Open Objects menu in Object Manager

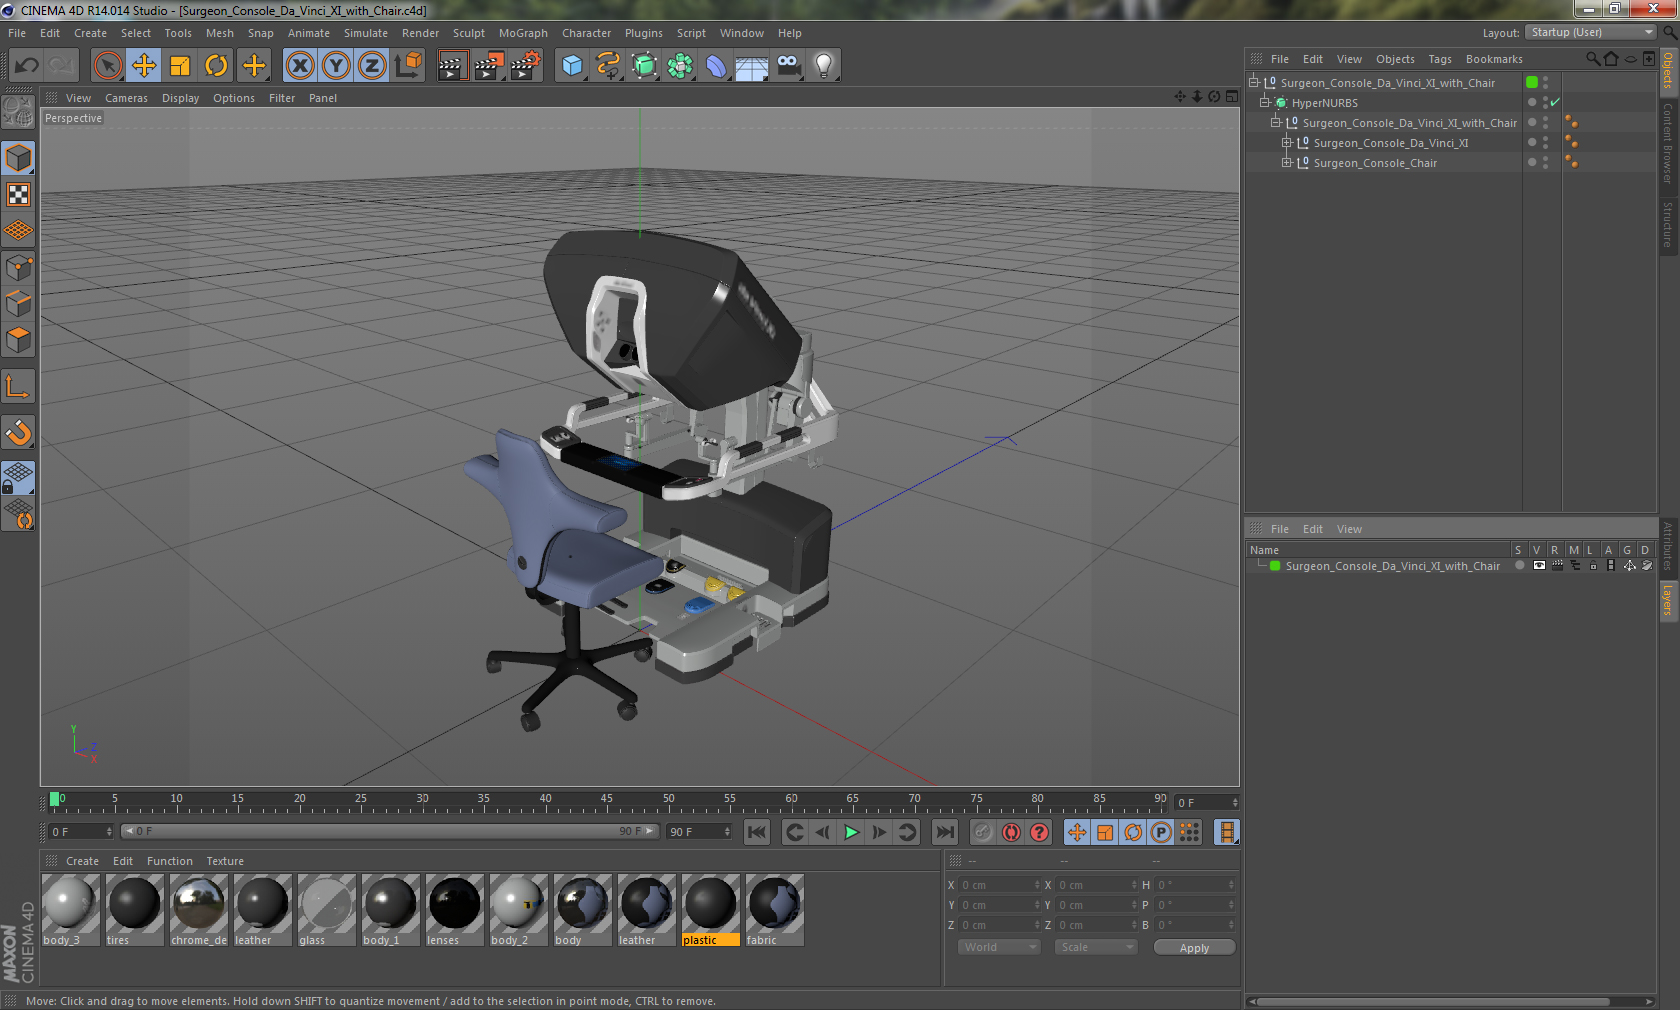point(1395,59)
